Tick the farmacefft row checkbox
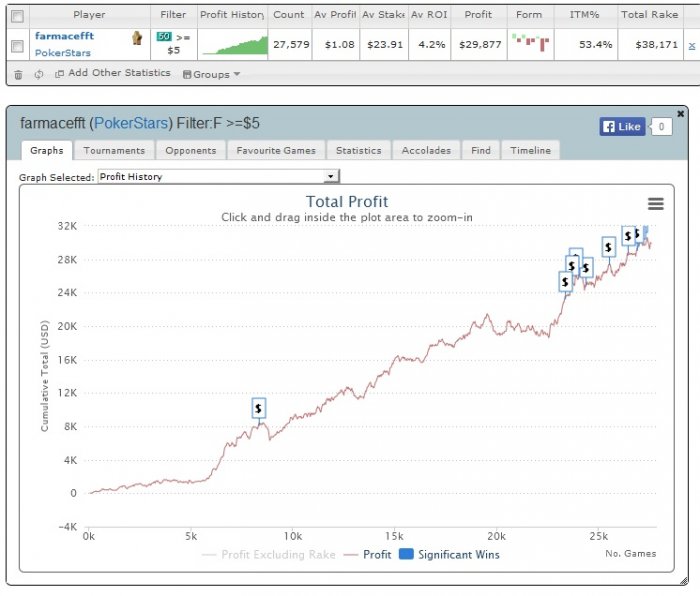The height and width of the screenshot is (596, 700). pyautogui.click(x=17, y=46)
